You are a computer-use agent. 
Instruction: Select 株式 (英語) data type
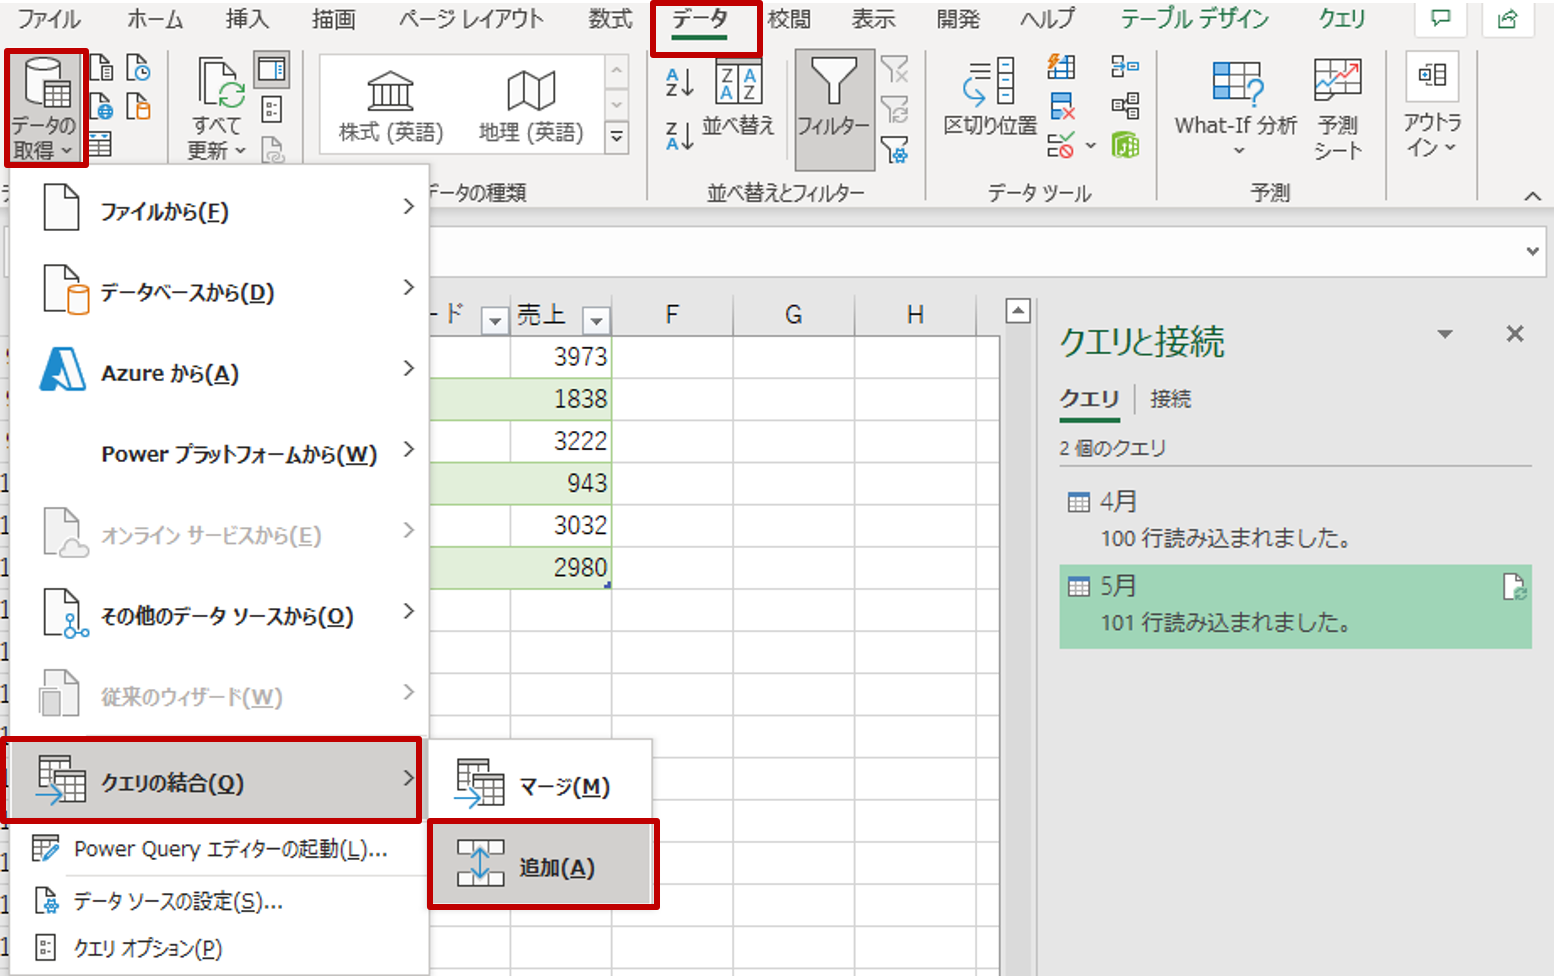pyautogui.click(x=391, y=107)
